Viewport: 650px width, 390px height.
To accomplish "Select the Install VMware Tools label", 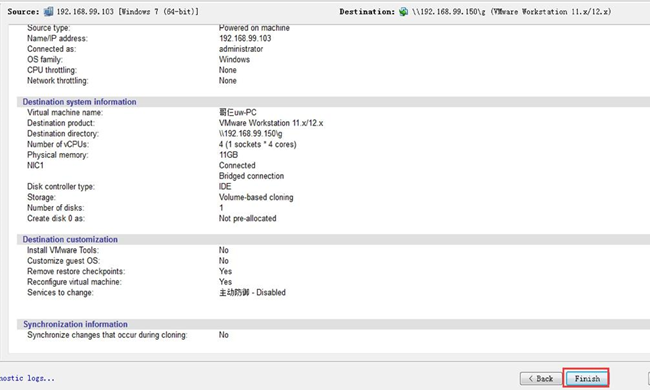I will [x=63, y=250].
